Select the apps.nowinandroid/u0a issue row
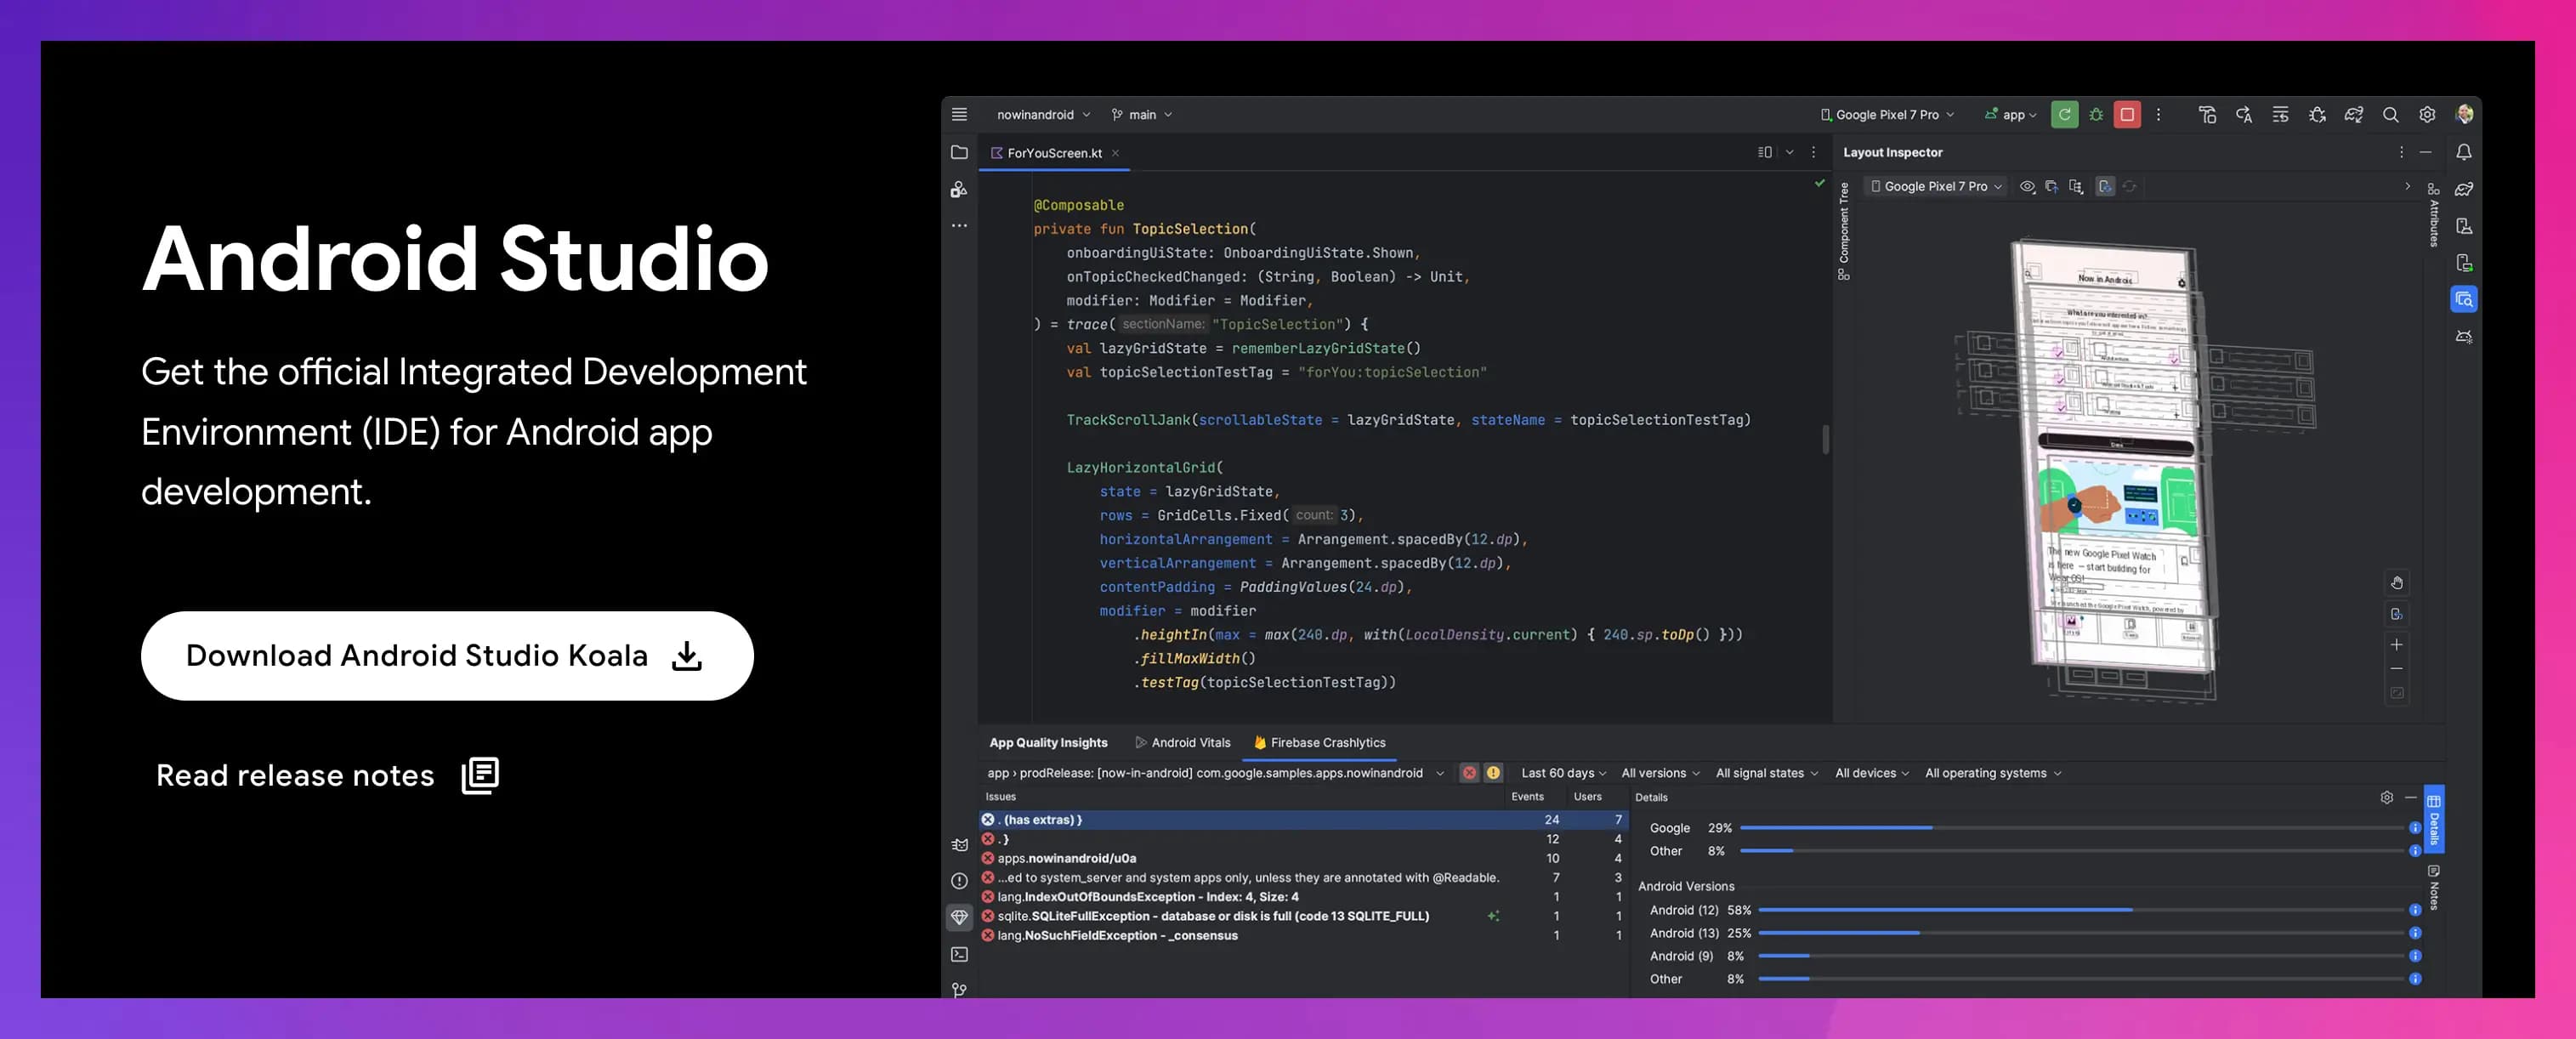Screen dimensions: 2576x1039 (1303, 858)
